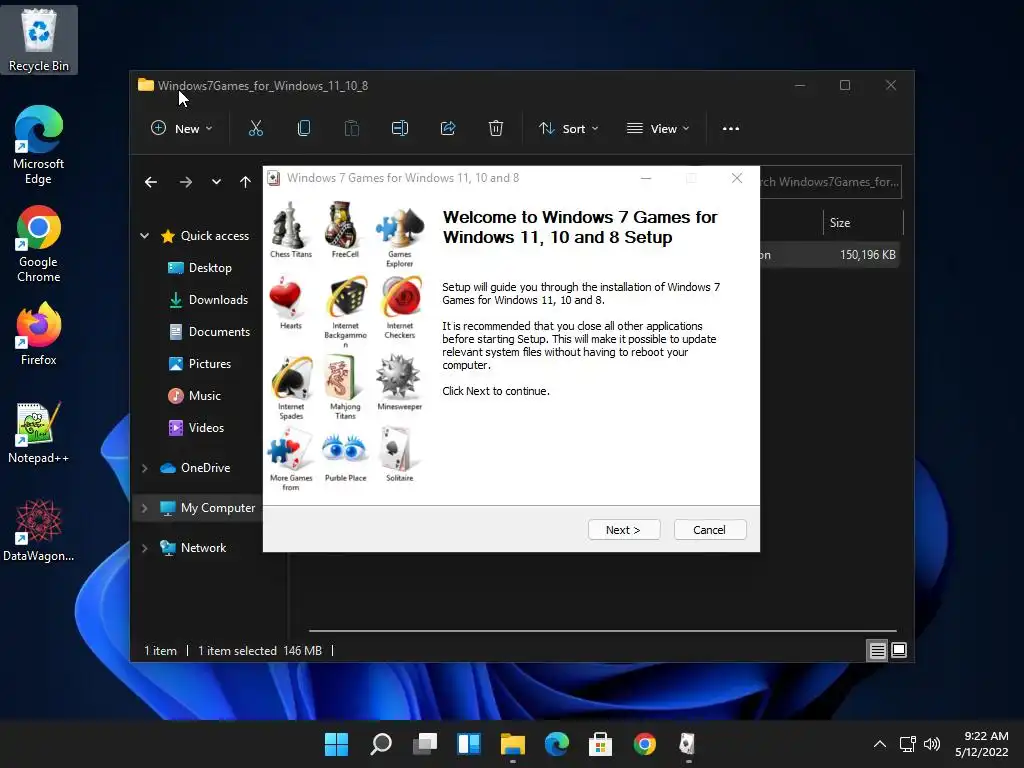Select the Microsoft Edge desktop shortcut
The height and width of the screenshot is (768, 1024).
[x=39, y=145]
